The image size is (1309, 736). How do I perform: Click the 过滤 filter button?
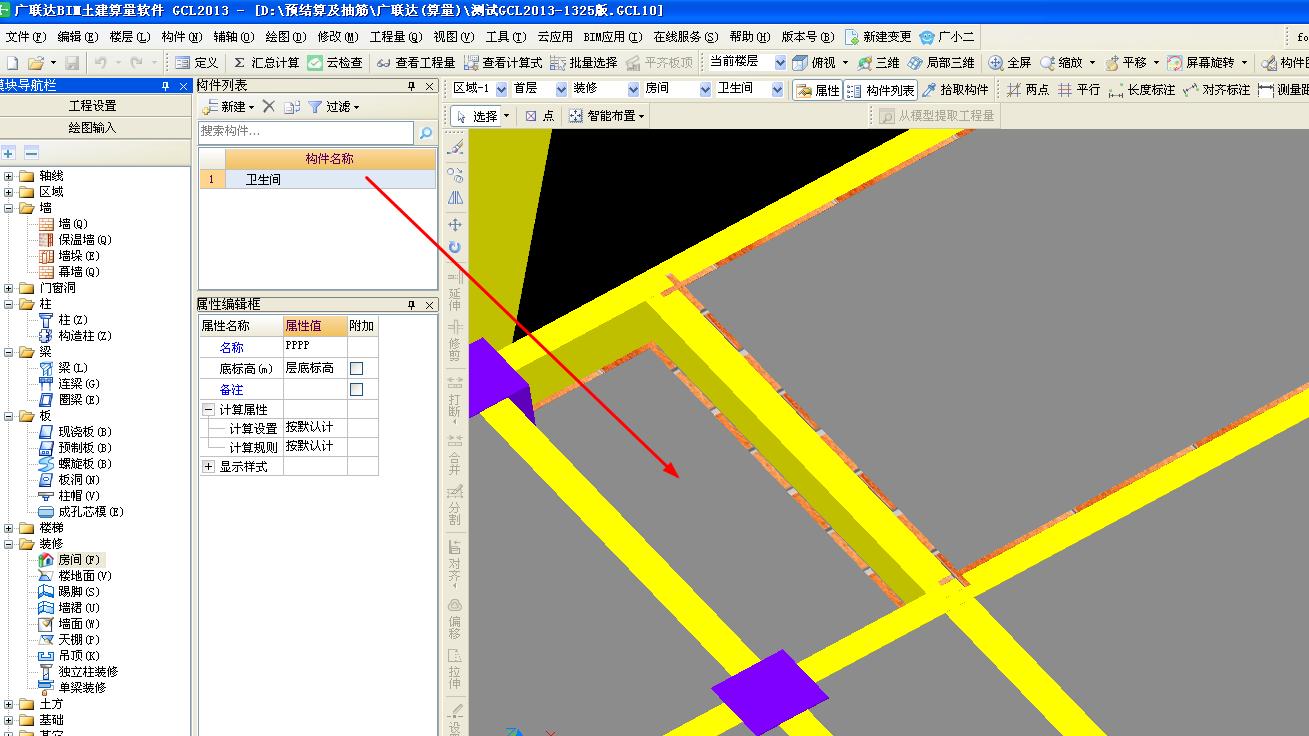click(334, 107)
